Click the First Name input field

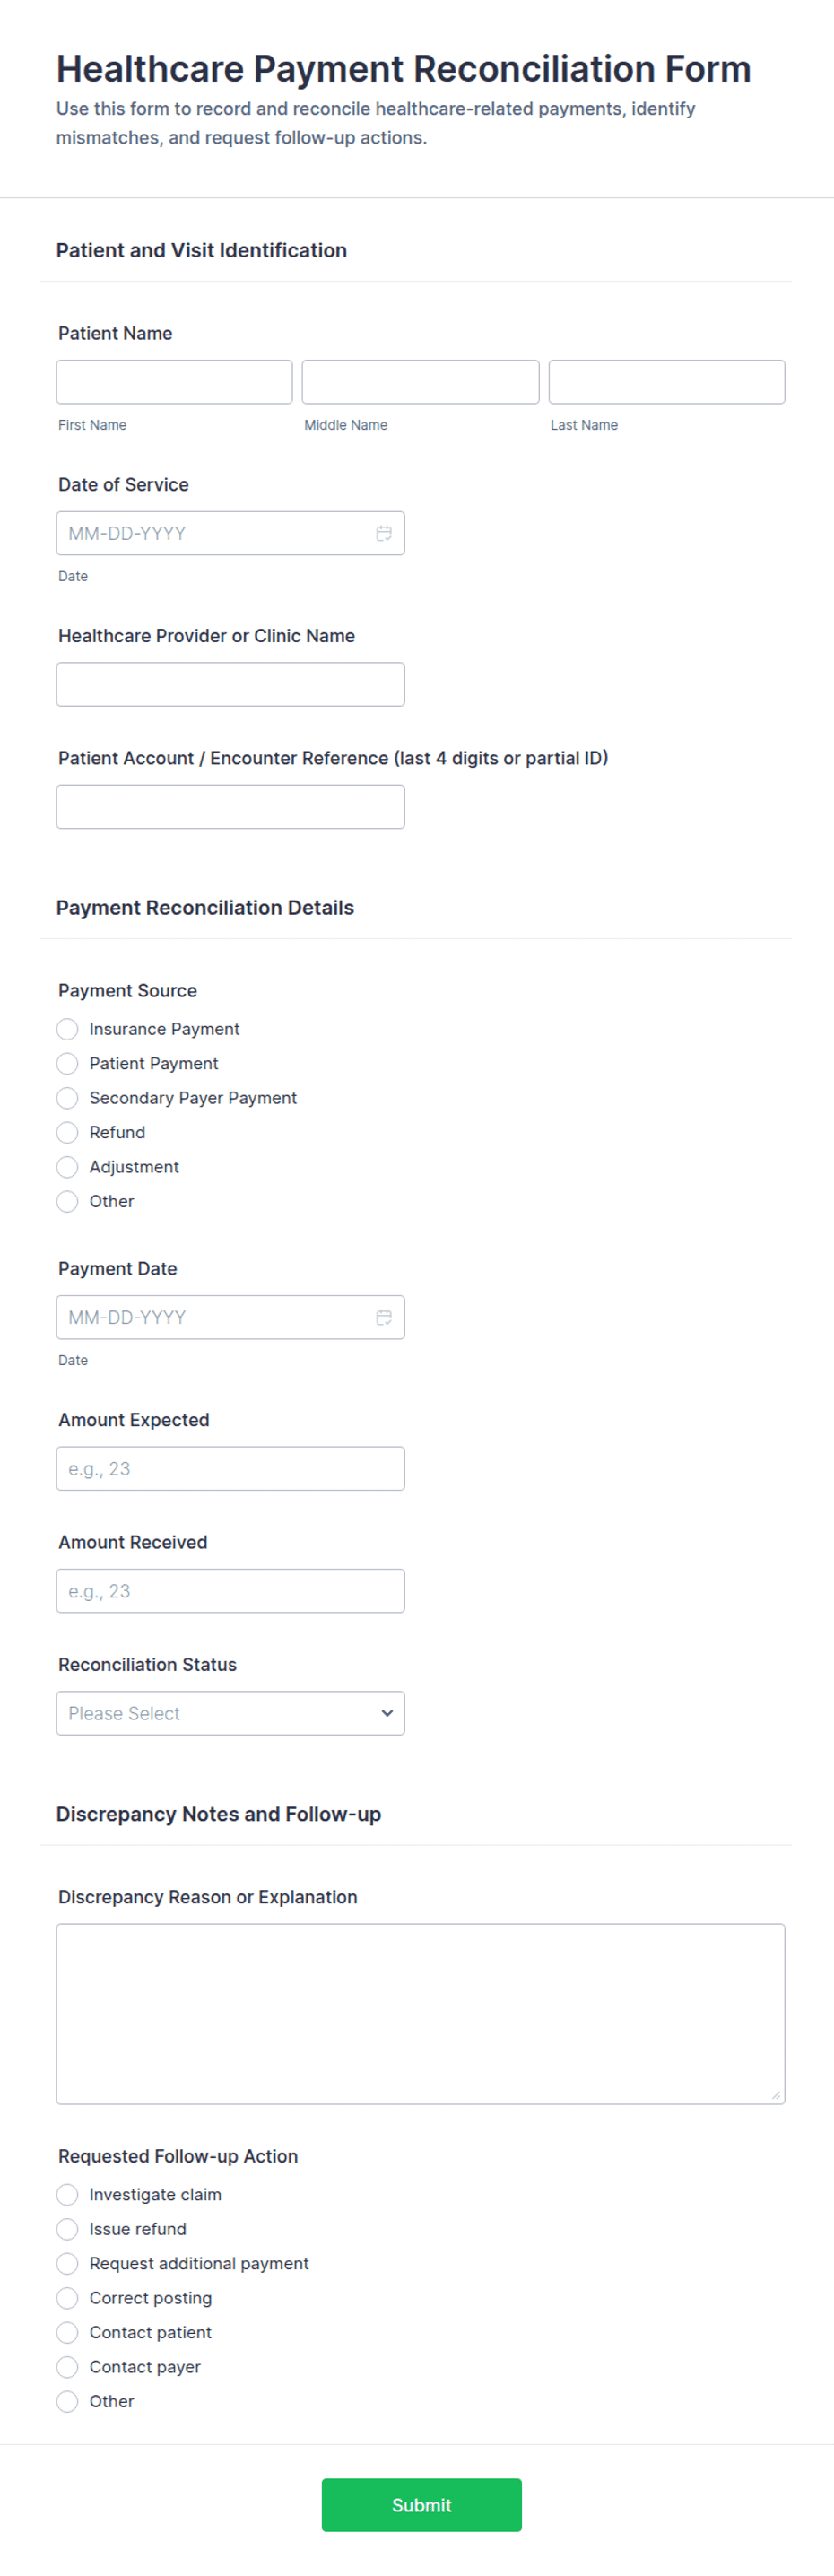[x=174, y=381]
